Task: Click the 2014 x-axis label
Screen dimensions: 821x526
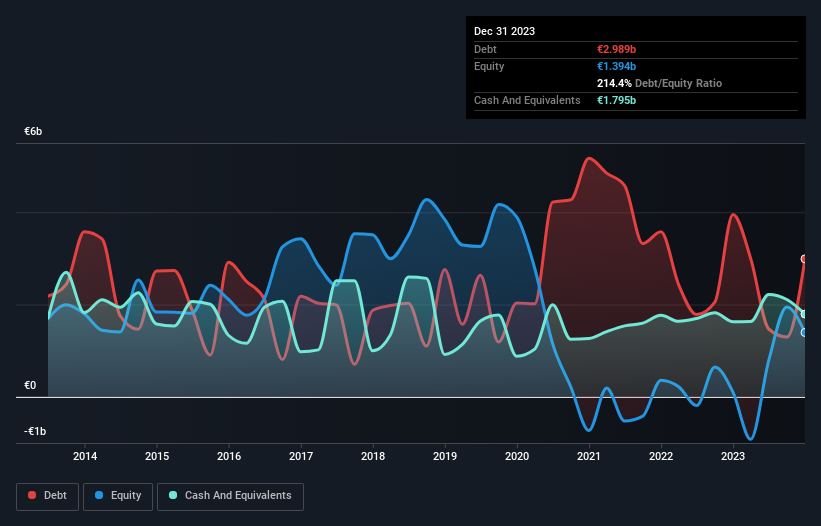Action: 85,456
